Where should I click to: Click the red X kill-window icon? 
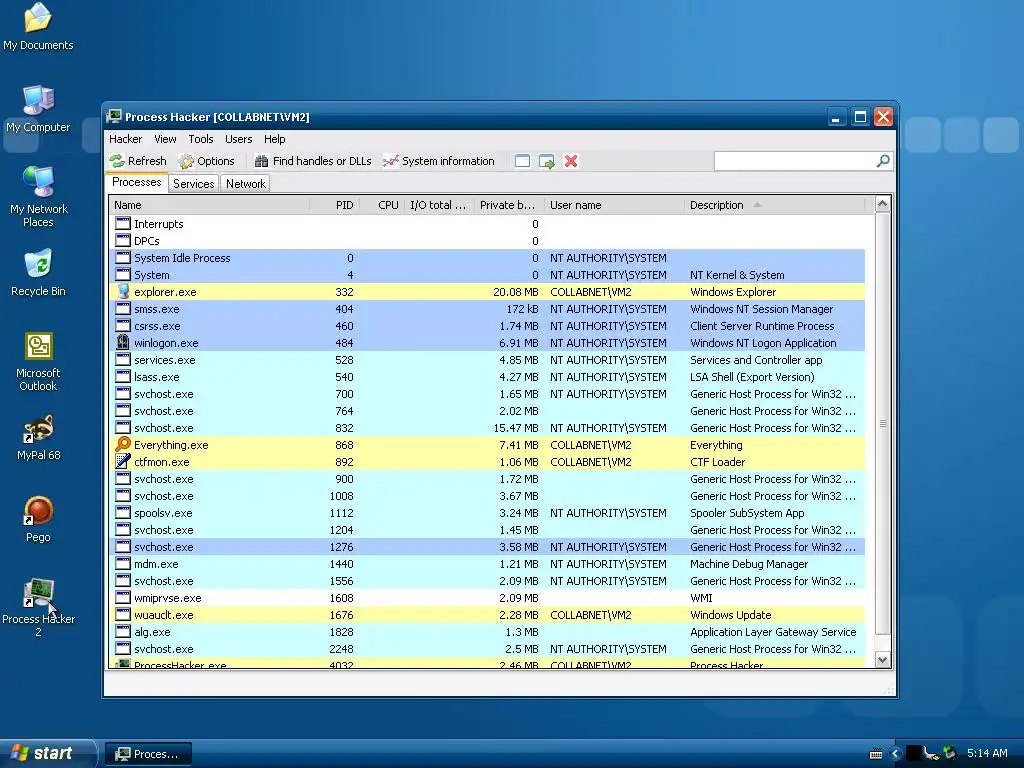571,161
